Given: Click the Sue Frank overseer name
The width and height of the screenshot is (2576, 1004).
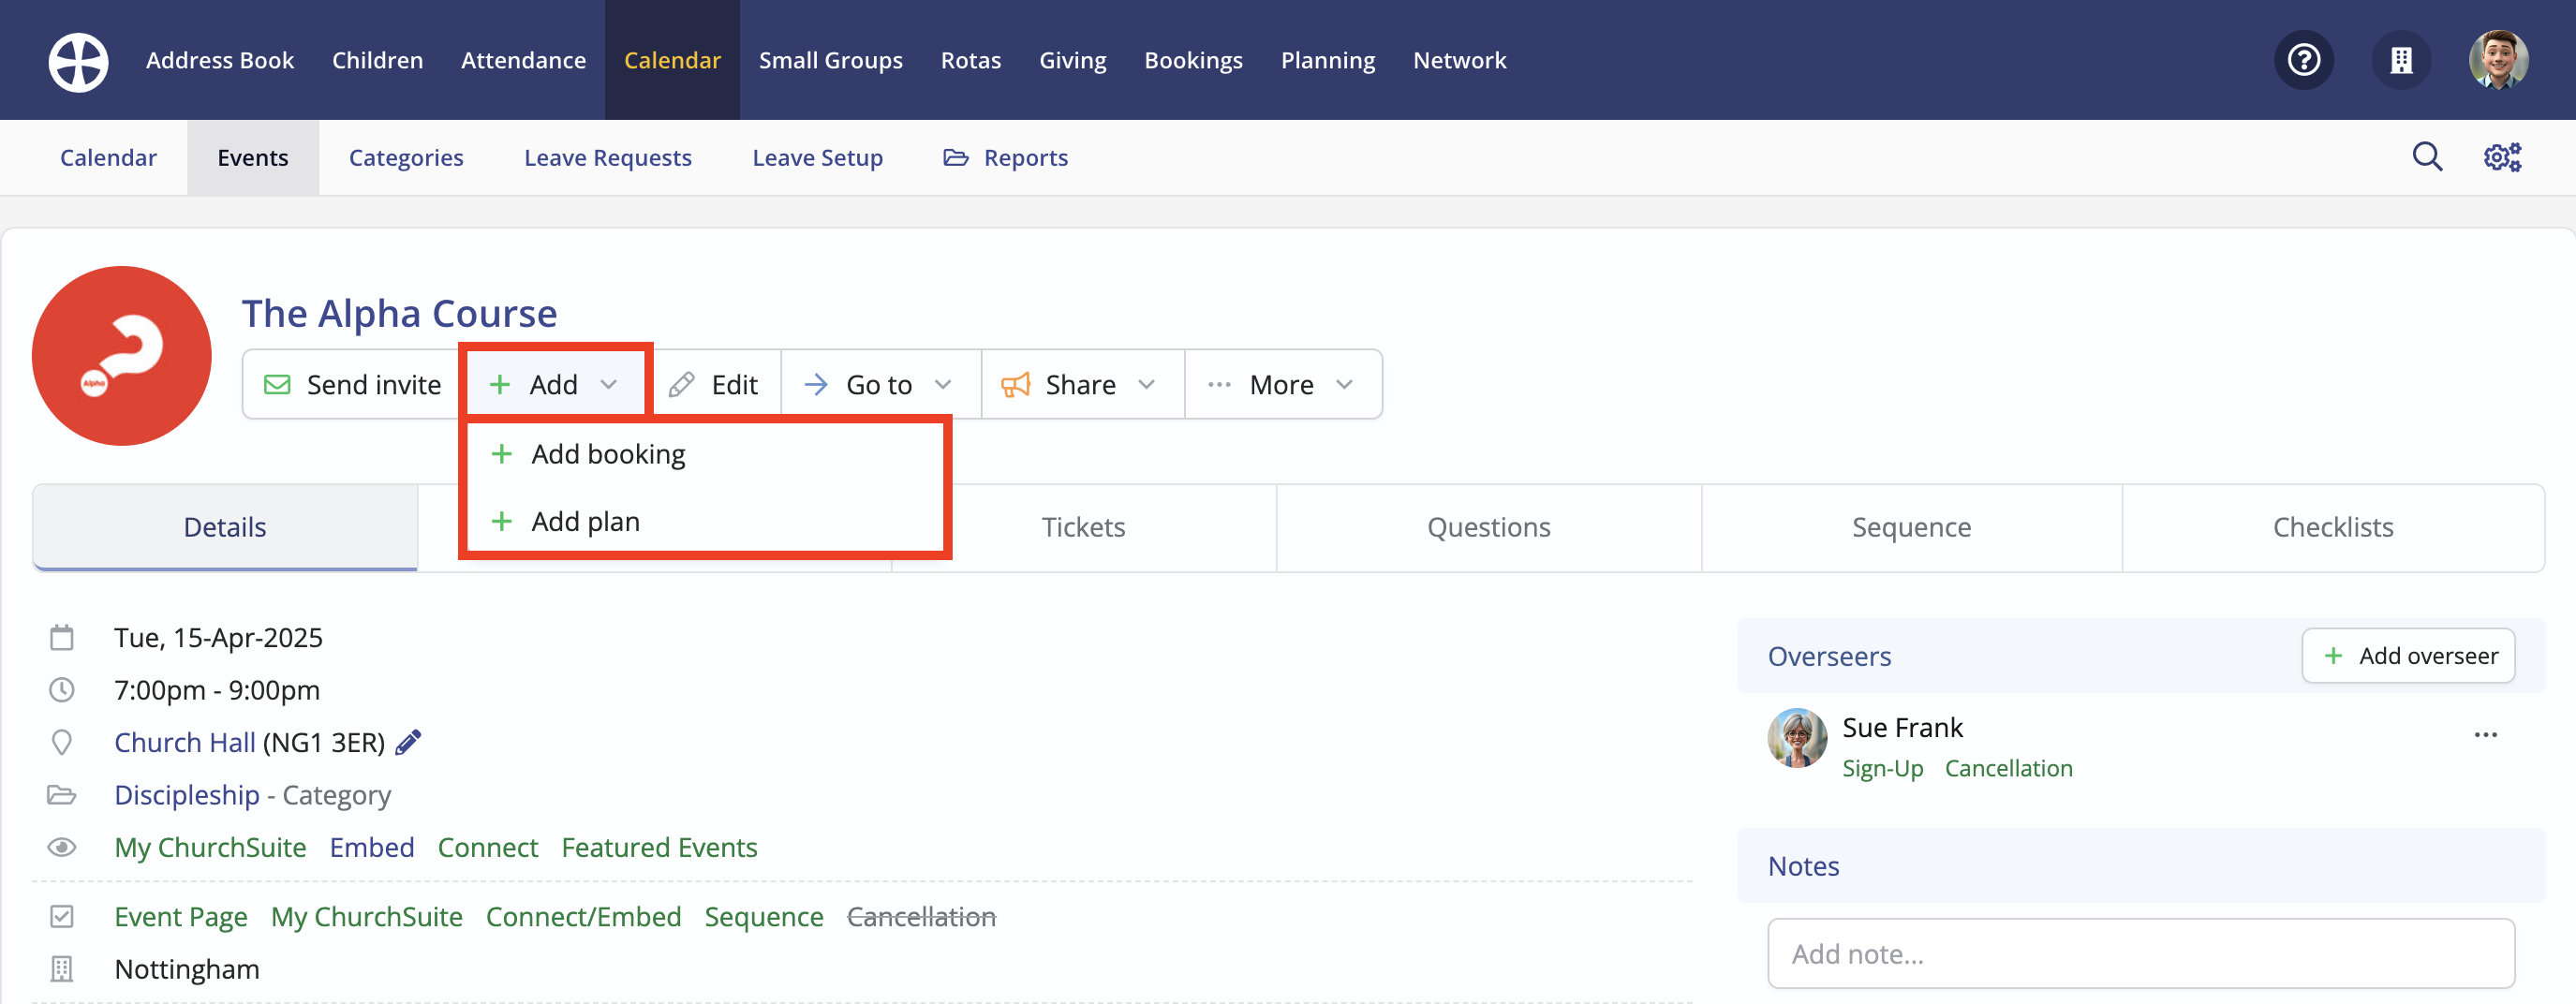Looking at the screenshot, I should pyautogui.click(x=1902, y=727).
